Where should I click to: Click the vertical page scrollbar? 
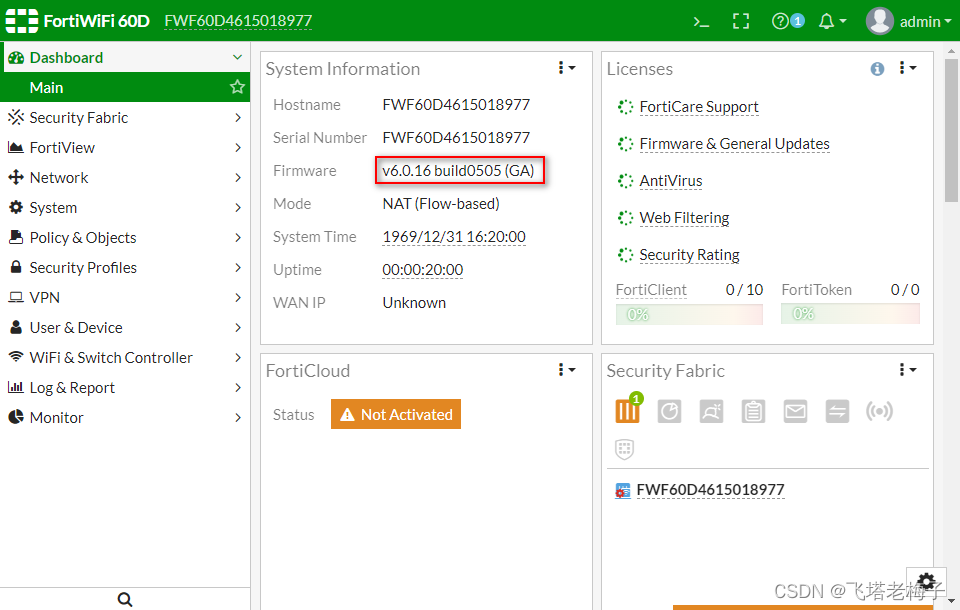tap(951, 130)
